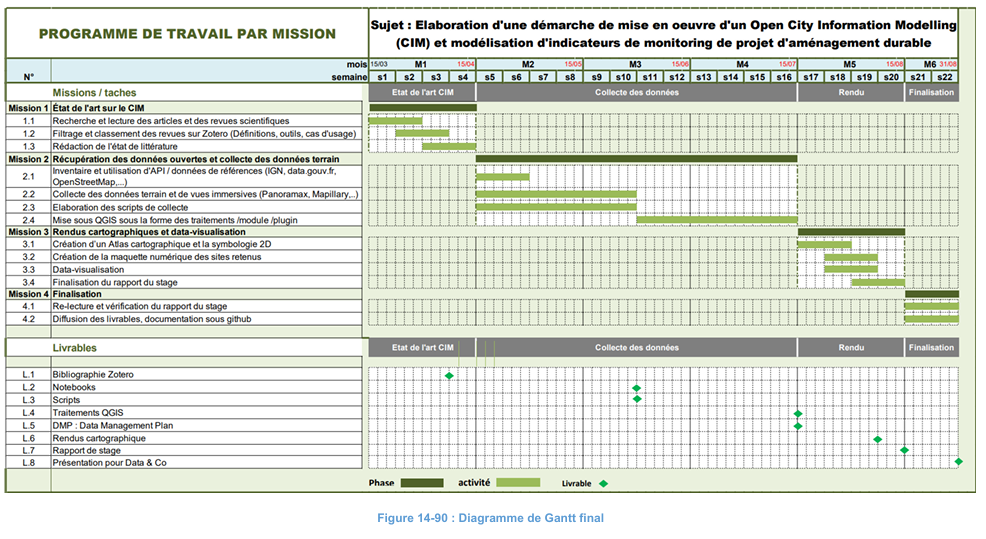Select the activity bar for task 1.1

click(395, 120)
